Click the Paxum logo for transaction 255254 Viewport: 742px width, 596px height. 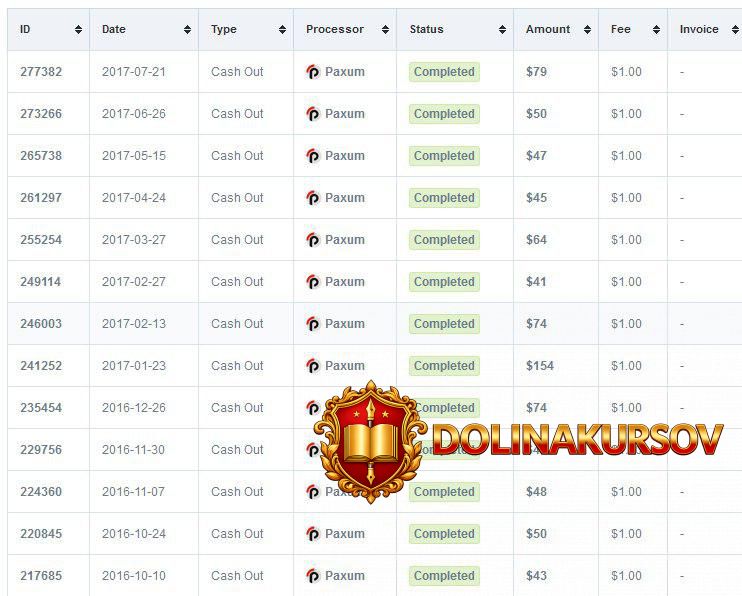point(313,240)
